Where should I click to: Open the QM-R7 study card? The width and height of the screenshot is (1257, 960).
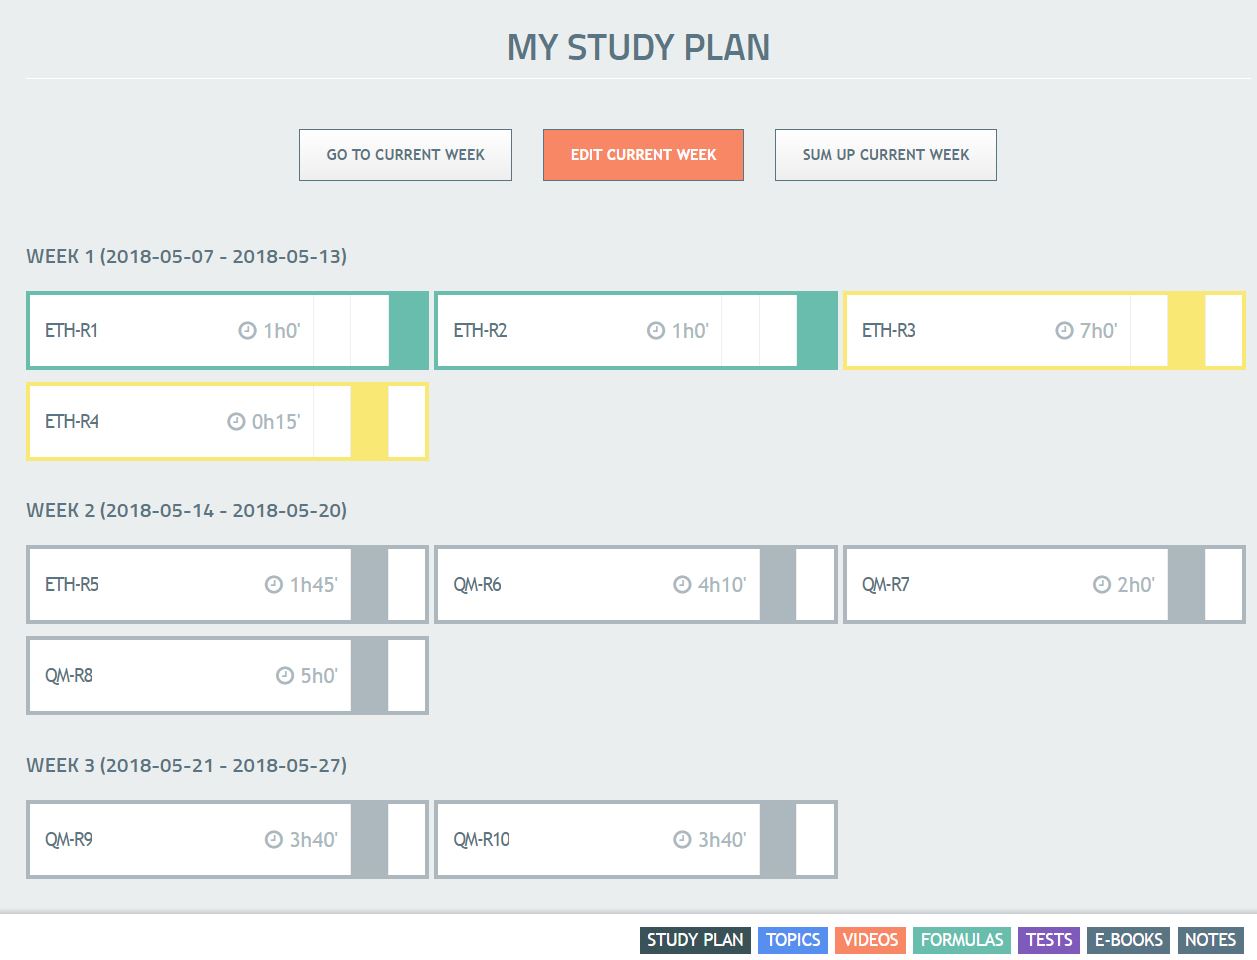tap(960, 585)
